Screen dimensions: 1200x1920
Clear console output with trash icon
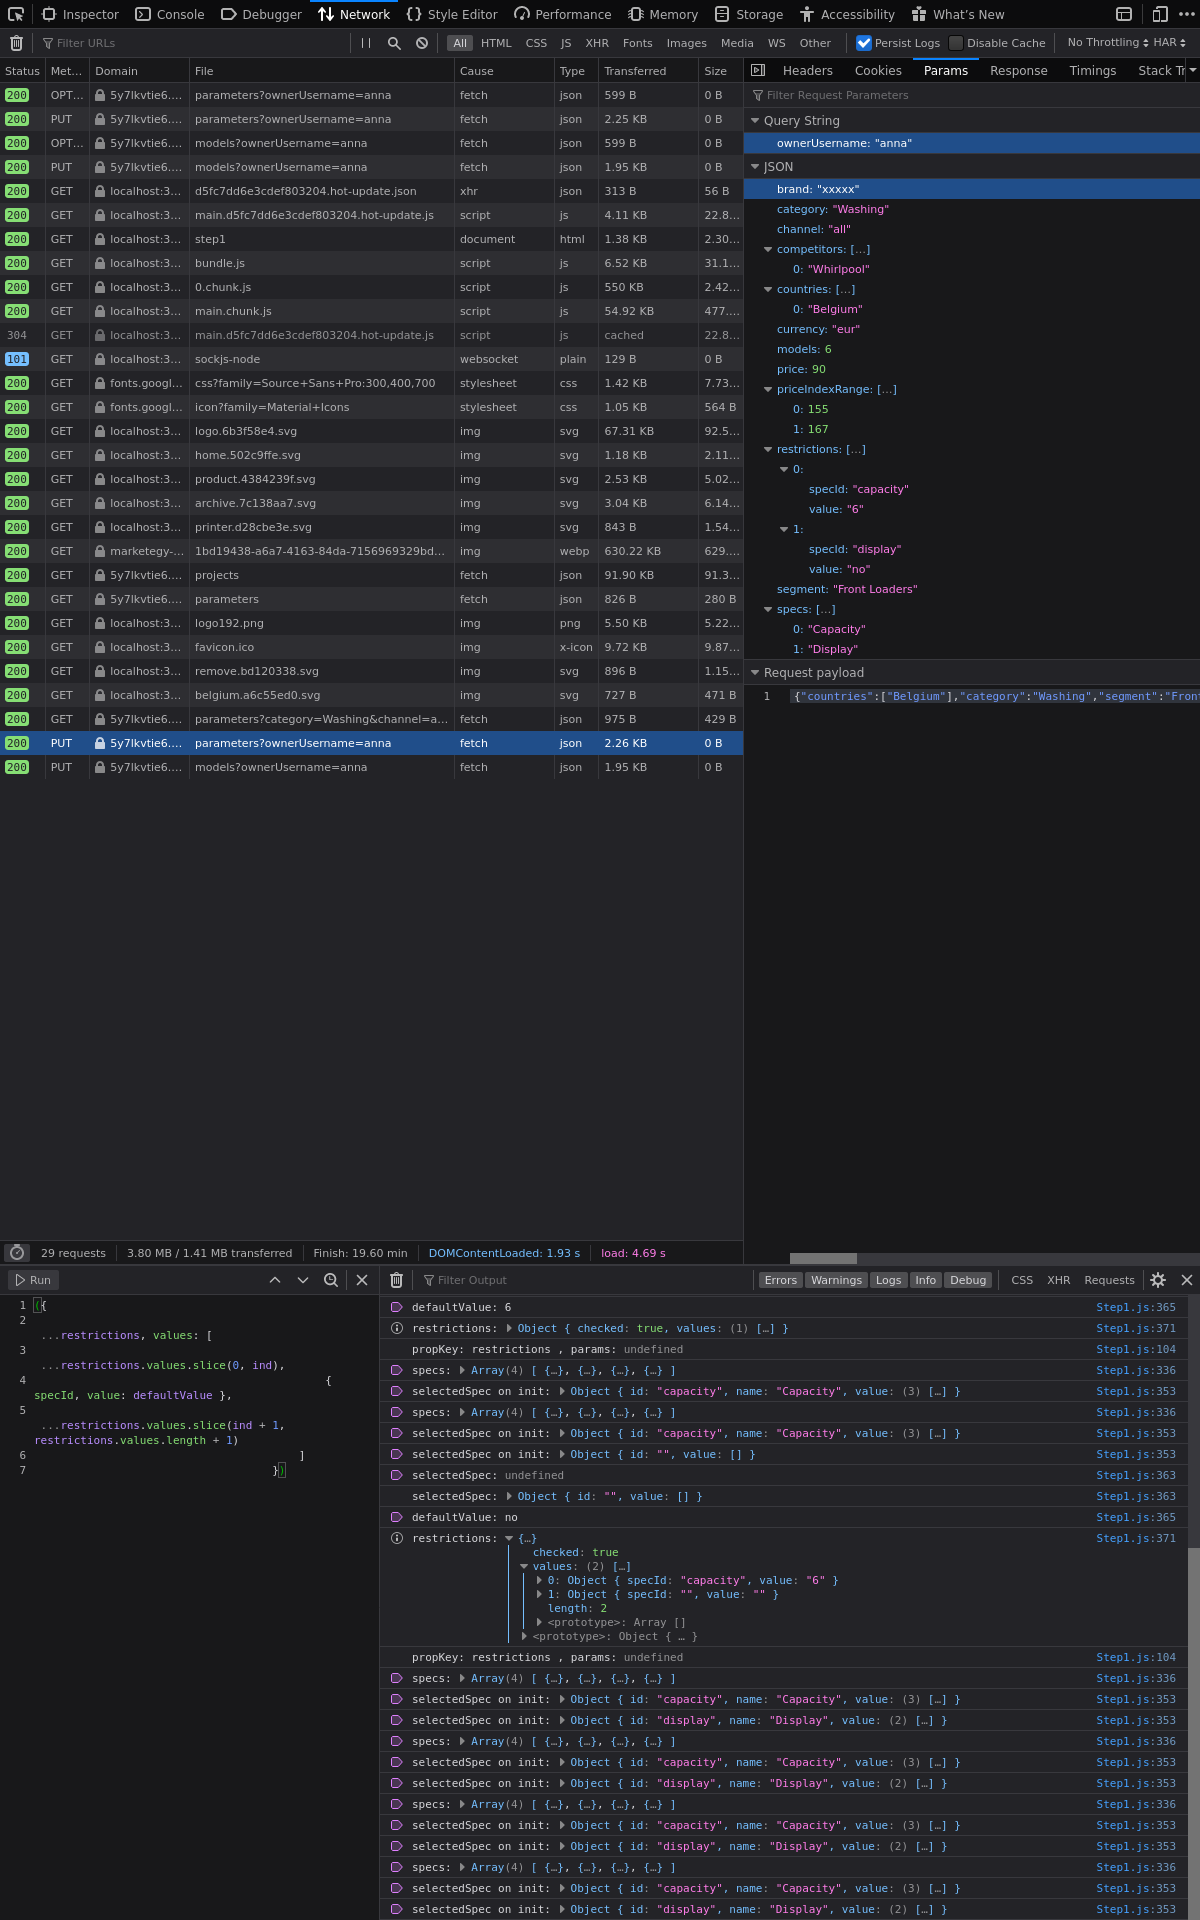(396, 1280)
